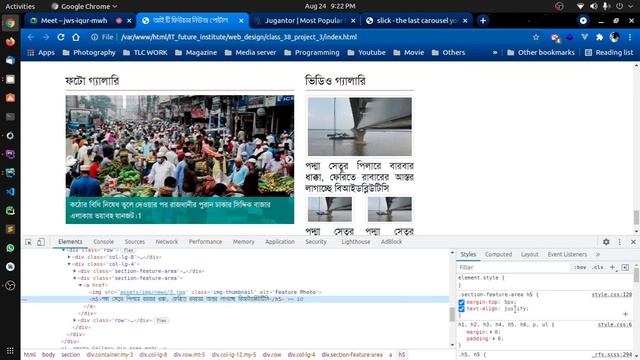
Task: Click the flex badge on the lower div row
Action: pos(161,320)
